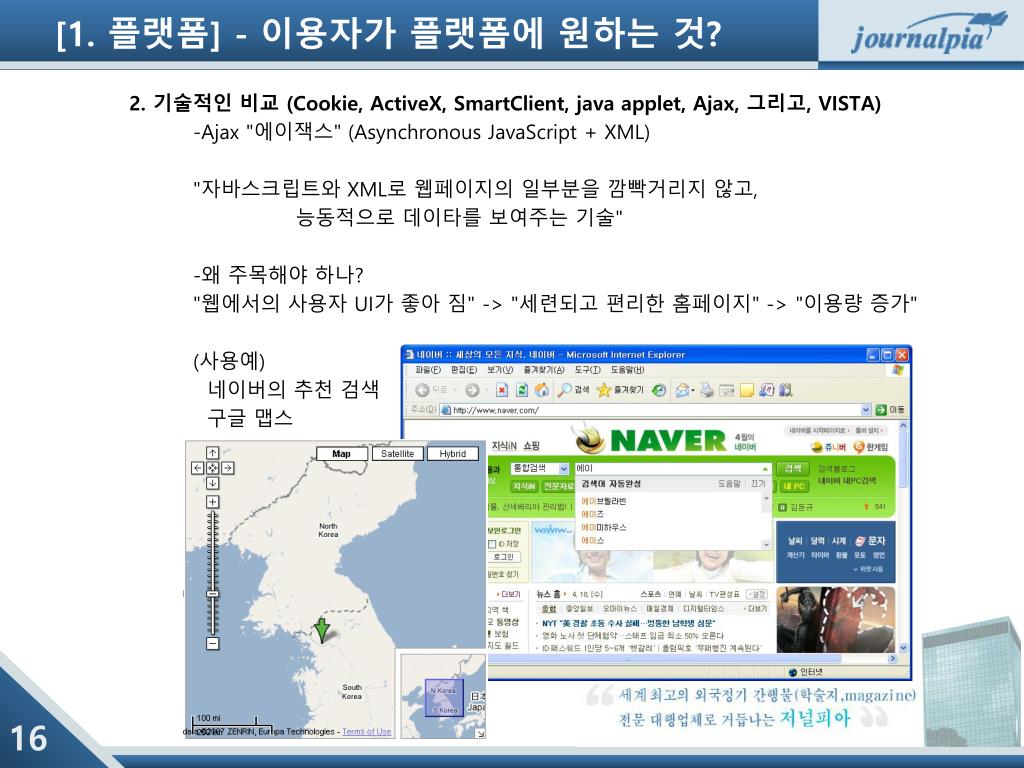Click the Stop icon in IE toolbar
The width and height of the screenshot is (1024, 768).
(x=502, y=390)
